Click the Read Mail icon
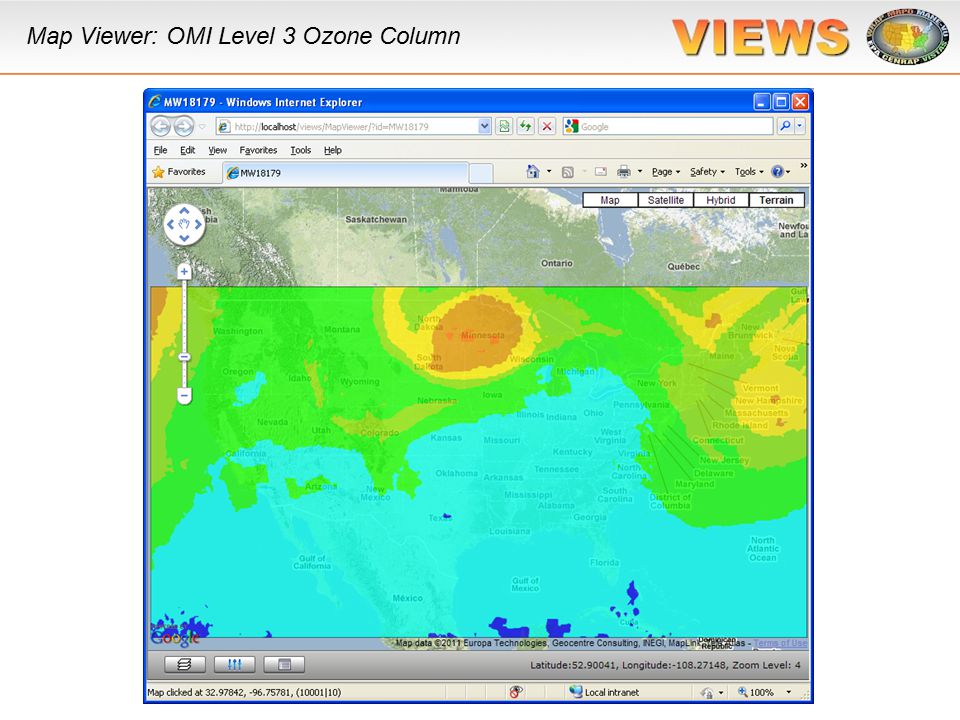This screenshot has height=720, width=960. pos(601,172)
